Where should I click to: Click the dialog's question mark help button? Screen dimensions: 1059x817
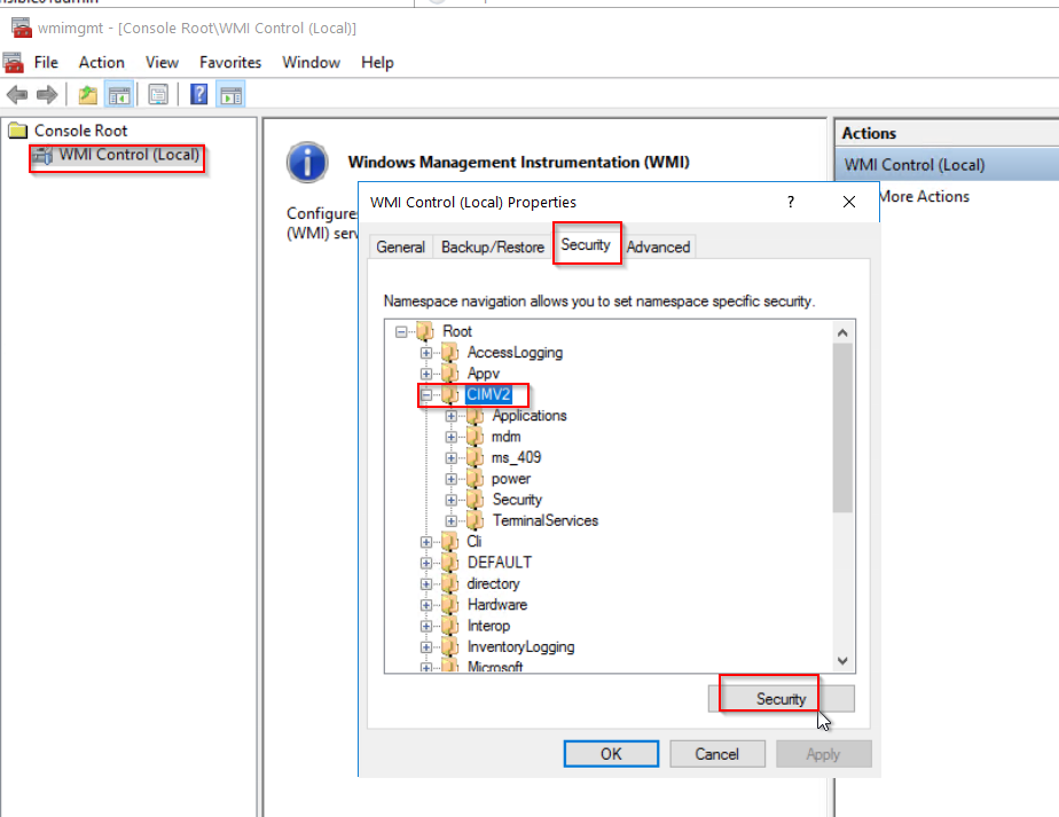tap(790, 202)
